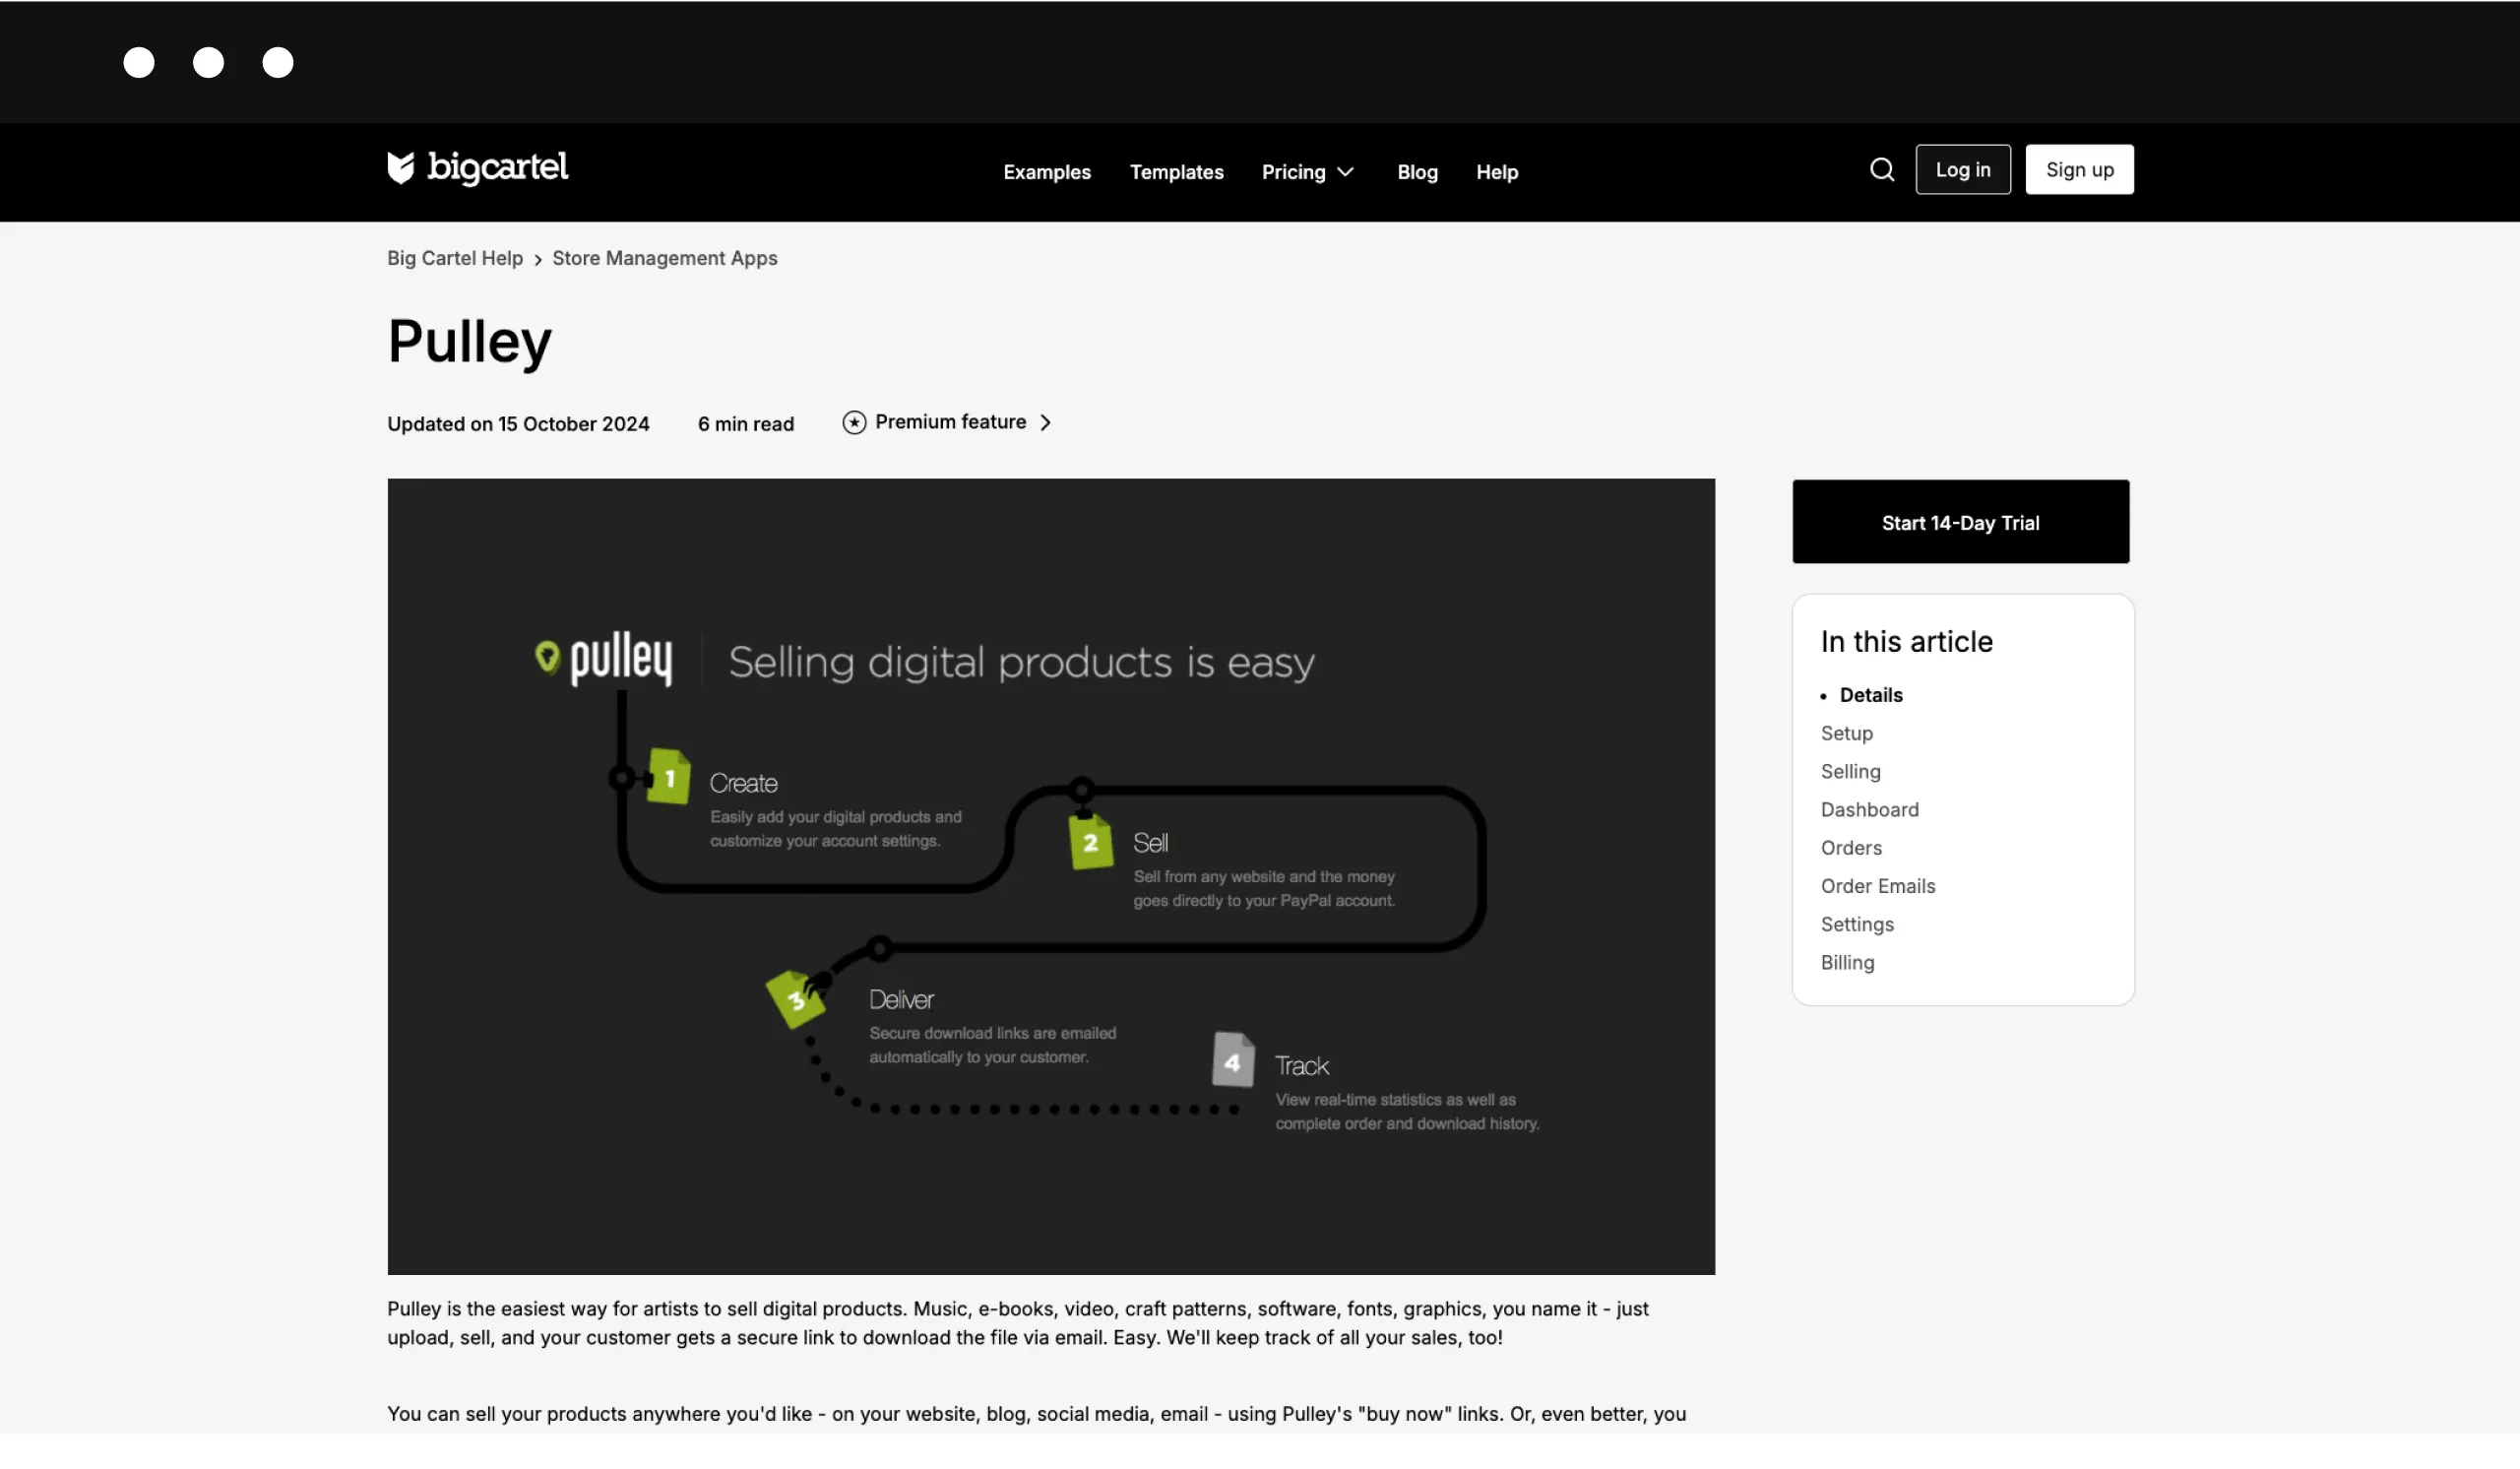
Task: Click the Big Cartel logo
Action: 477,168
